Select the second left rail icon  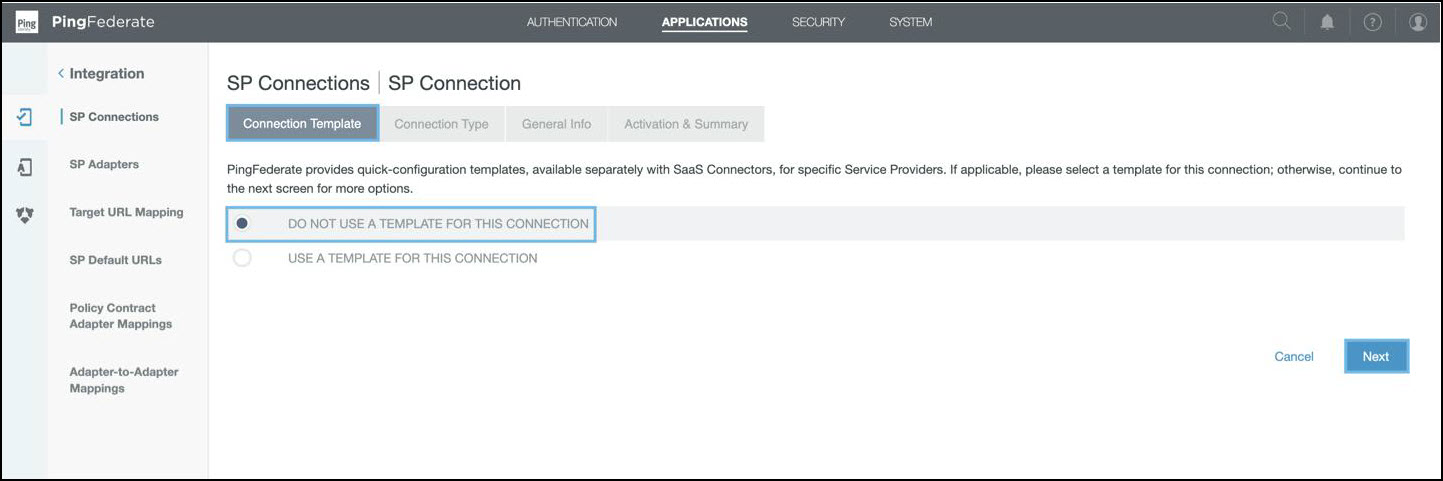pos(25,167)
